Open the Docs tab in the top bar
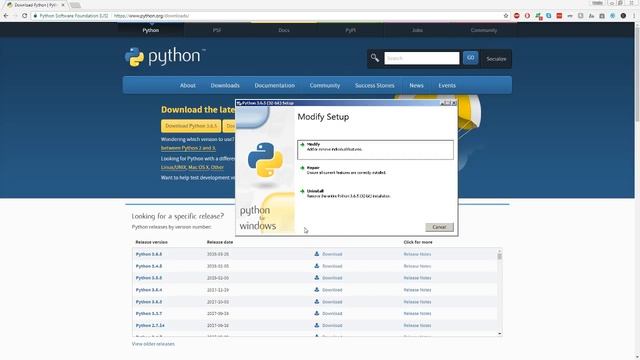 (284, 30)
